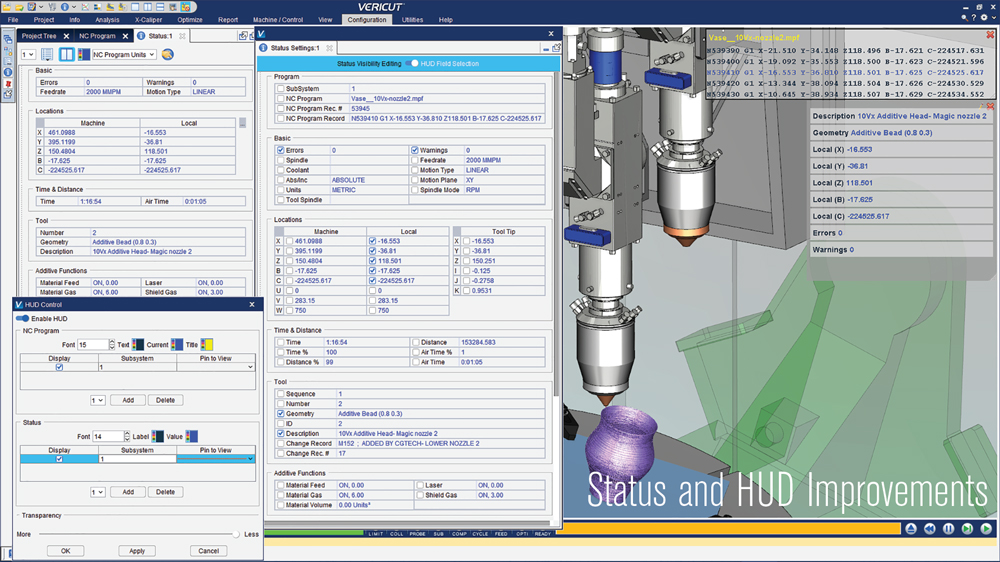Click OK in the HUD Control dialog
This screenshot has height=562, width=1000.
coord(66,551)
